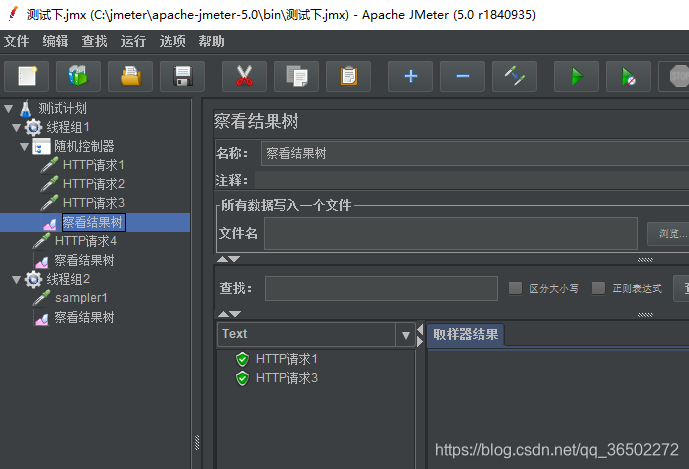Click the 注释 comment field
This screenshot has width=689, height=469.
[x=471, y=180]
